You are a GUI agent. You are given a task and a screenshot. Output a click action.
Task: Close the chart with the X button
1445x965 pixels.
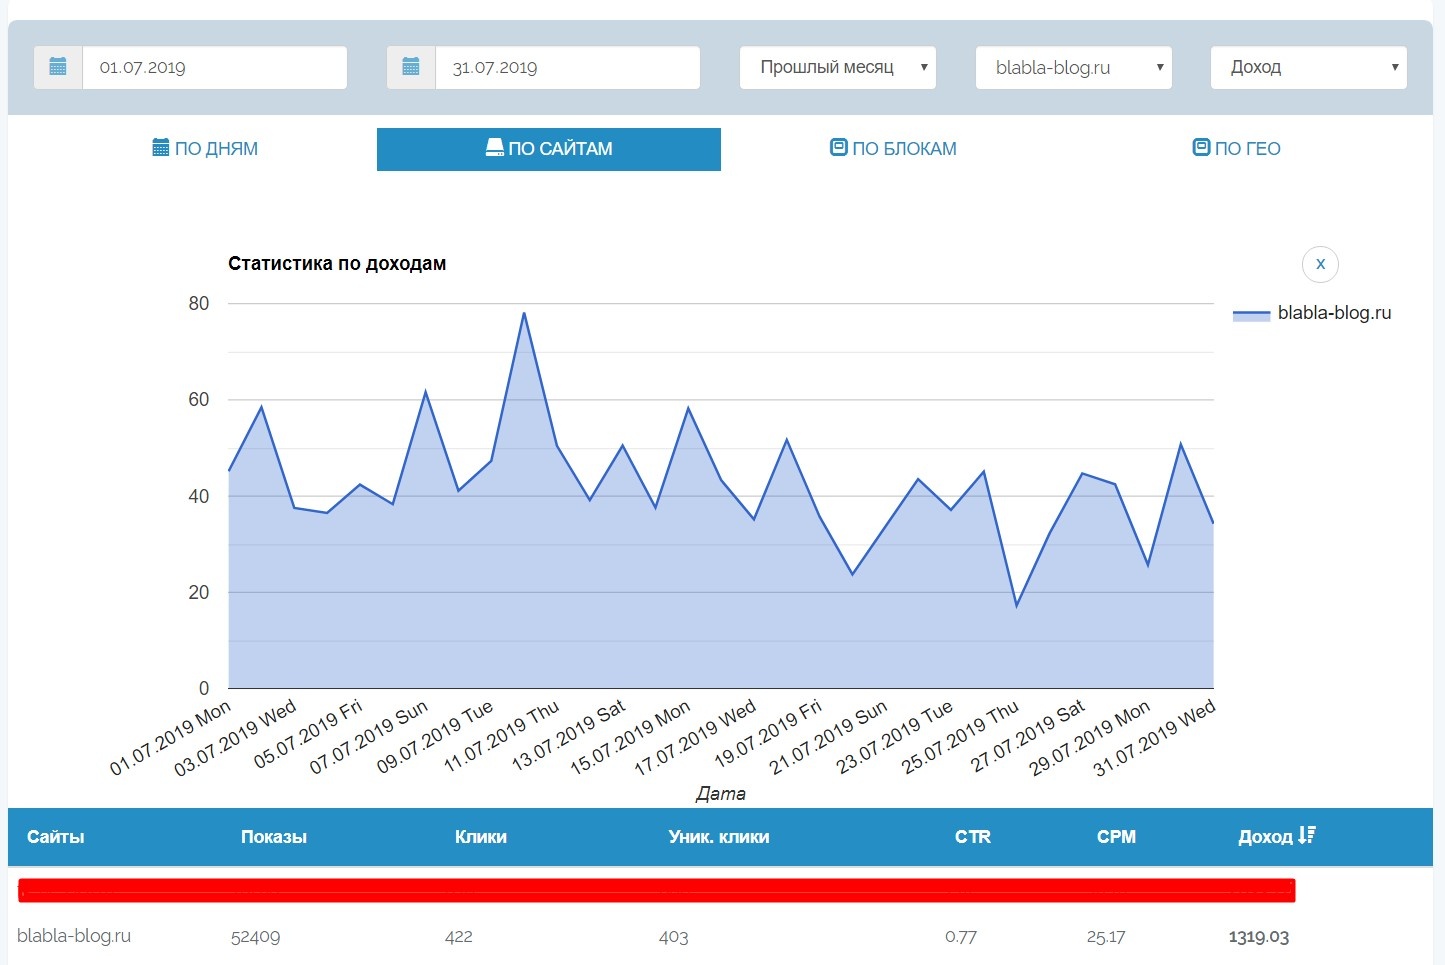1320,264
